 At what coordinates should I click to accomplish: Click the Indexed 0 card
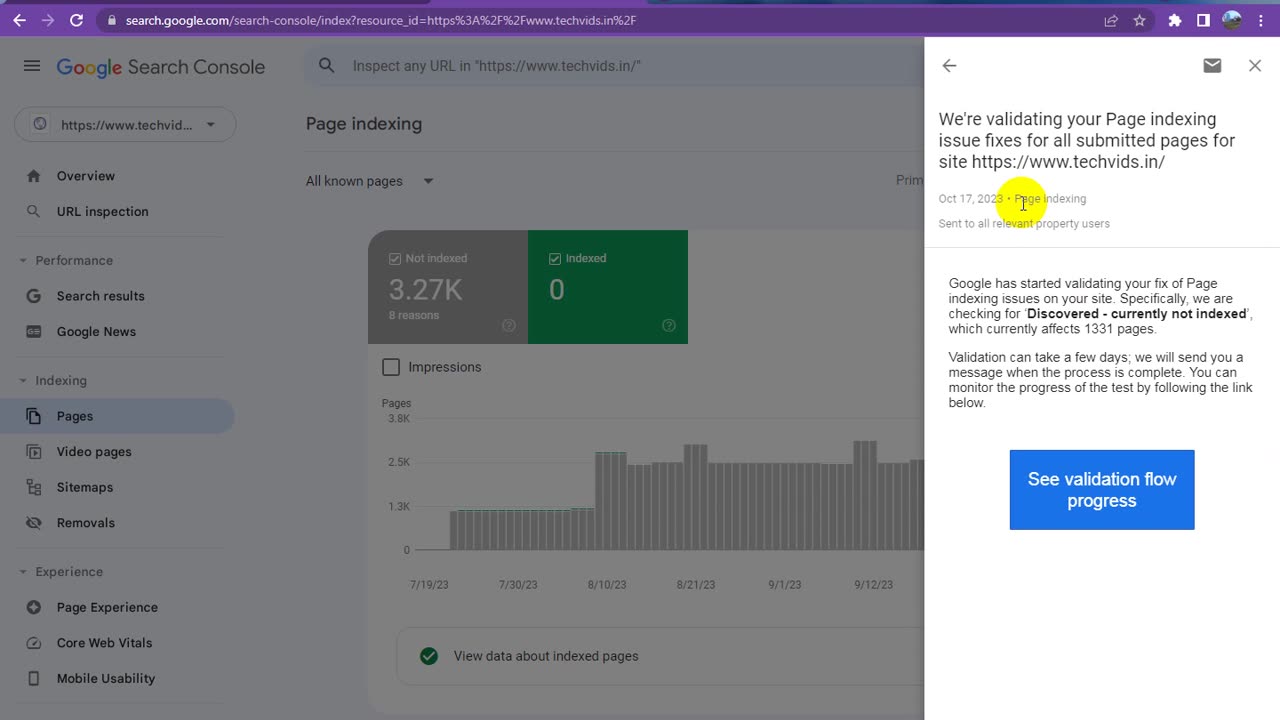[608, 287]
